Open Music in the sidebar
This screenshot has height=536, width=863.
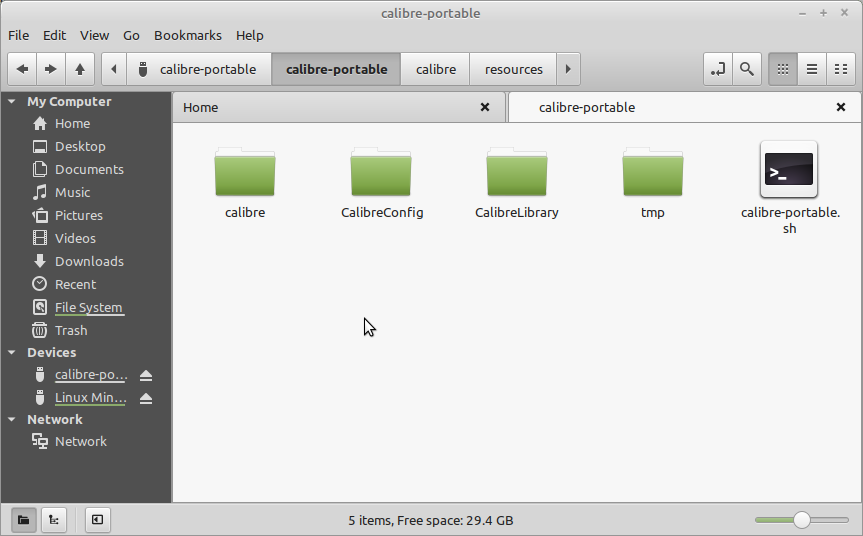pos(72,193)
